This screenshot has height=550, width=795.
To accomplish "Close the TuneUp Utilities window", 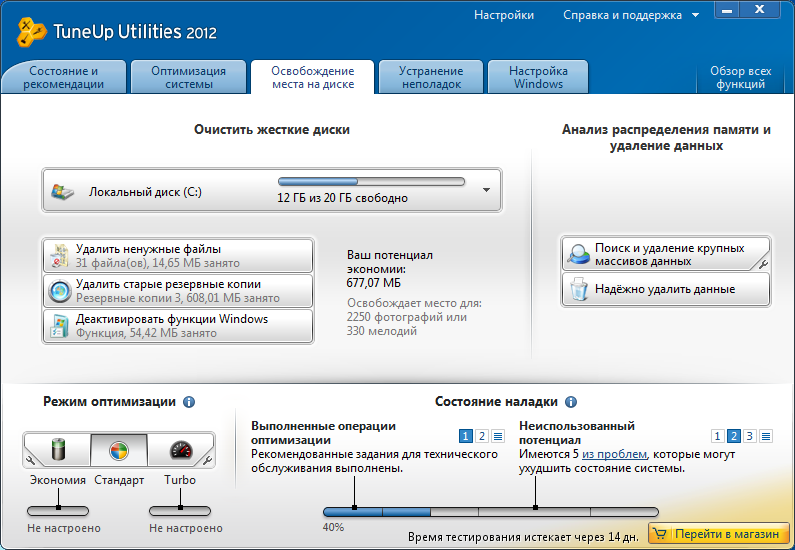I will (x=760, y=11).
